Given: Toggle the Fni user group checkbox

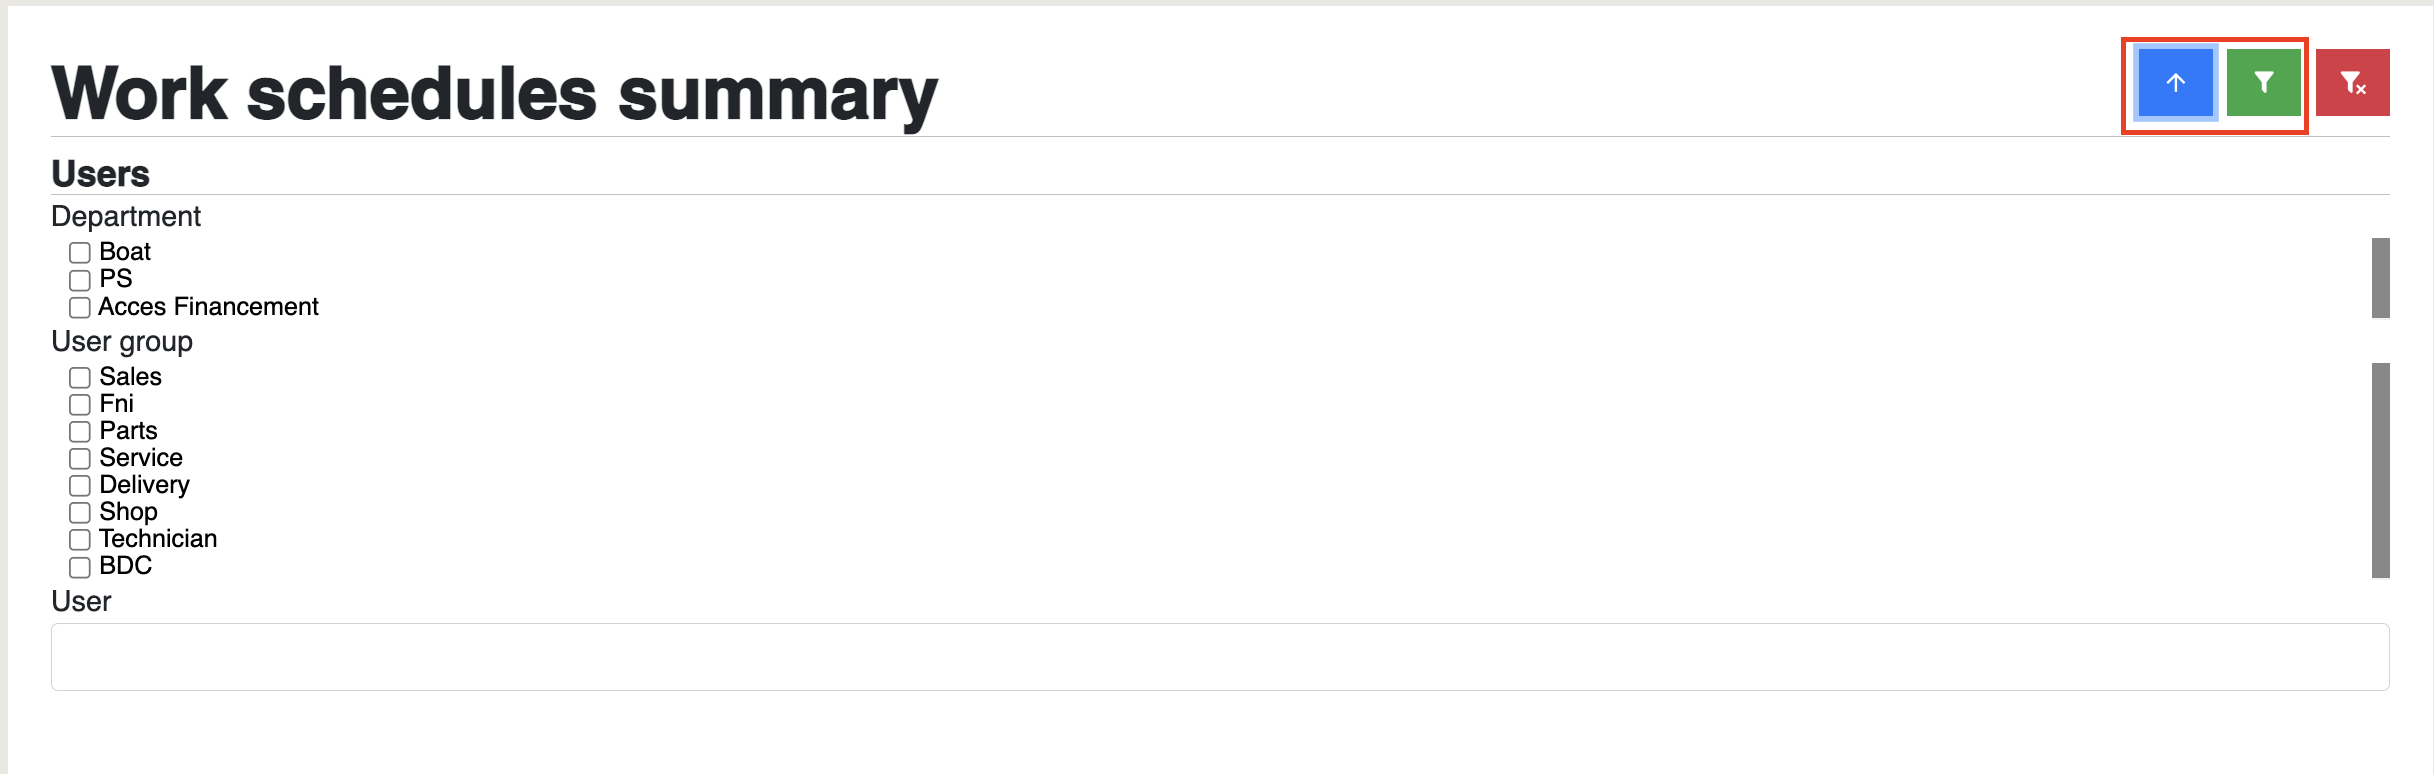Looking at the screenshot, I should tap(80, 404).
